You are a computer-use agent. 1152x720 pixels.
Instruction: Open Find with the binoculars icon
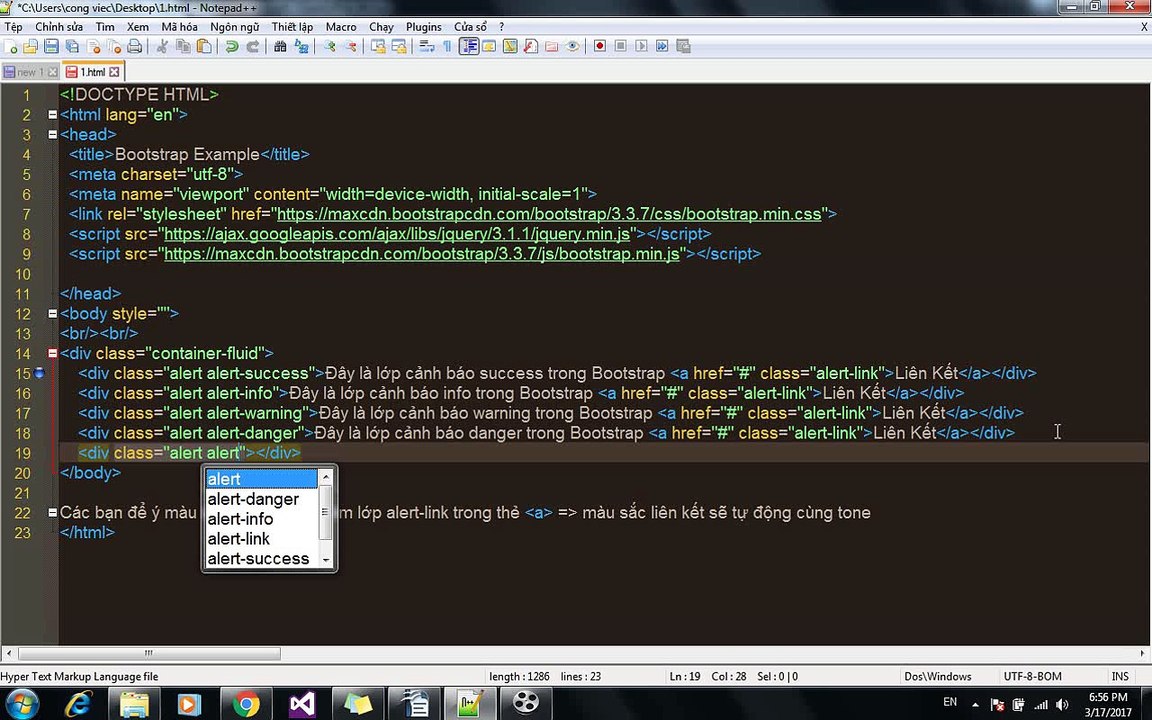(x=280, y=46)
